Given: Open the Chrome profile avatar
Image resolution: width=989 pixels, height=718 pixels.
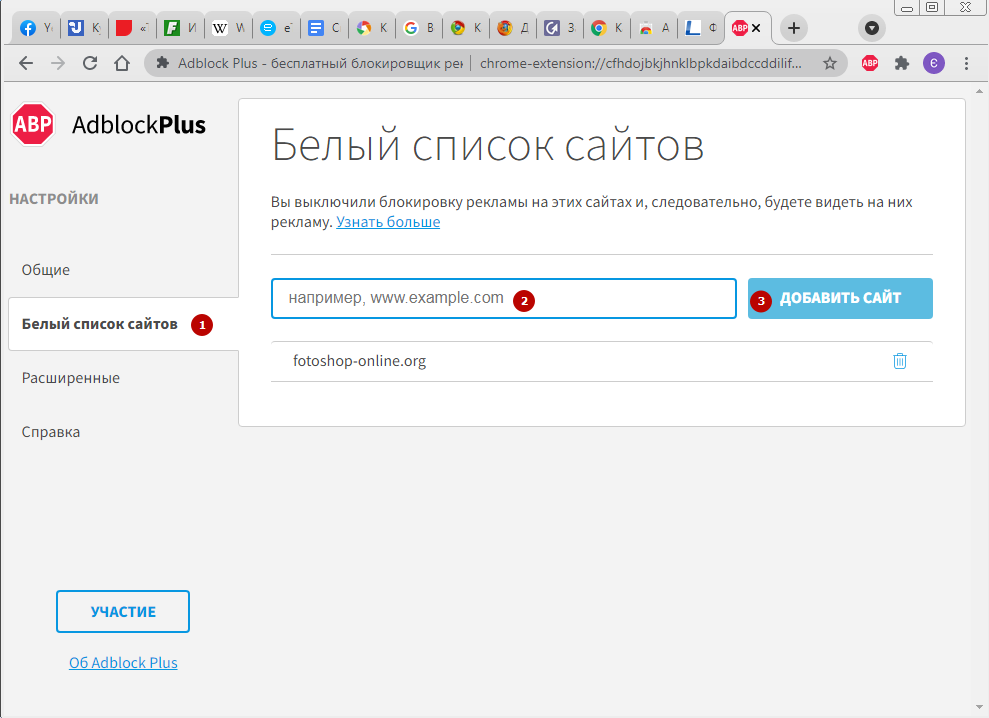Looking at the screenshot, I should (934, 63).
